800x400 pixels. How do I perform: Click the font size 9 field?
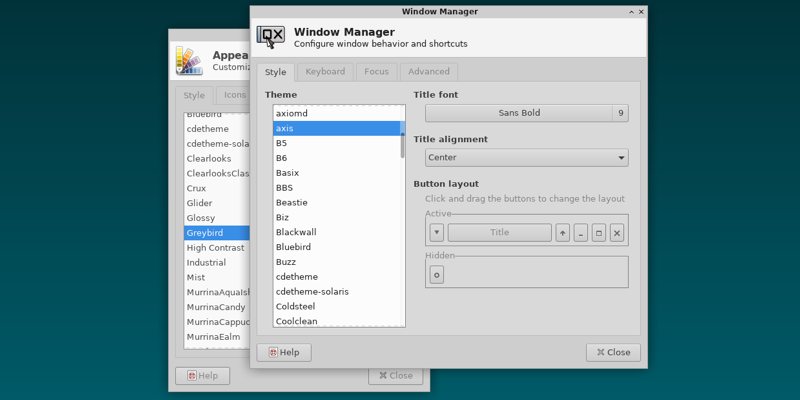tap(620, 113)
